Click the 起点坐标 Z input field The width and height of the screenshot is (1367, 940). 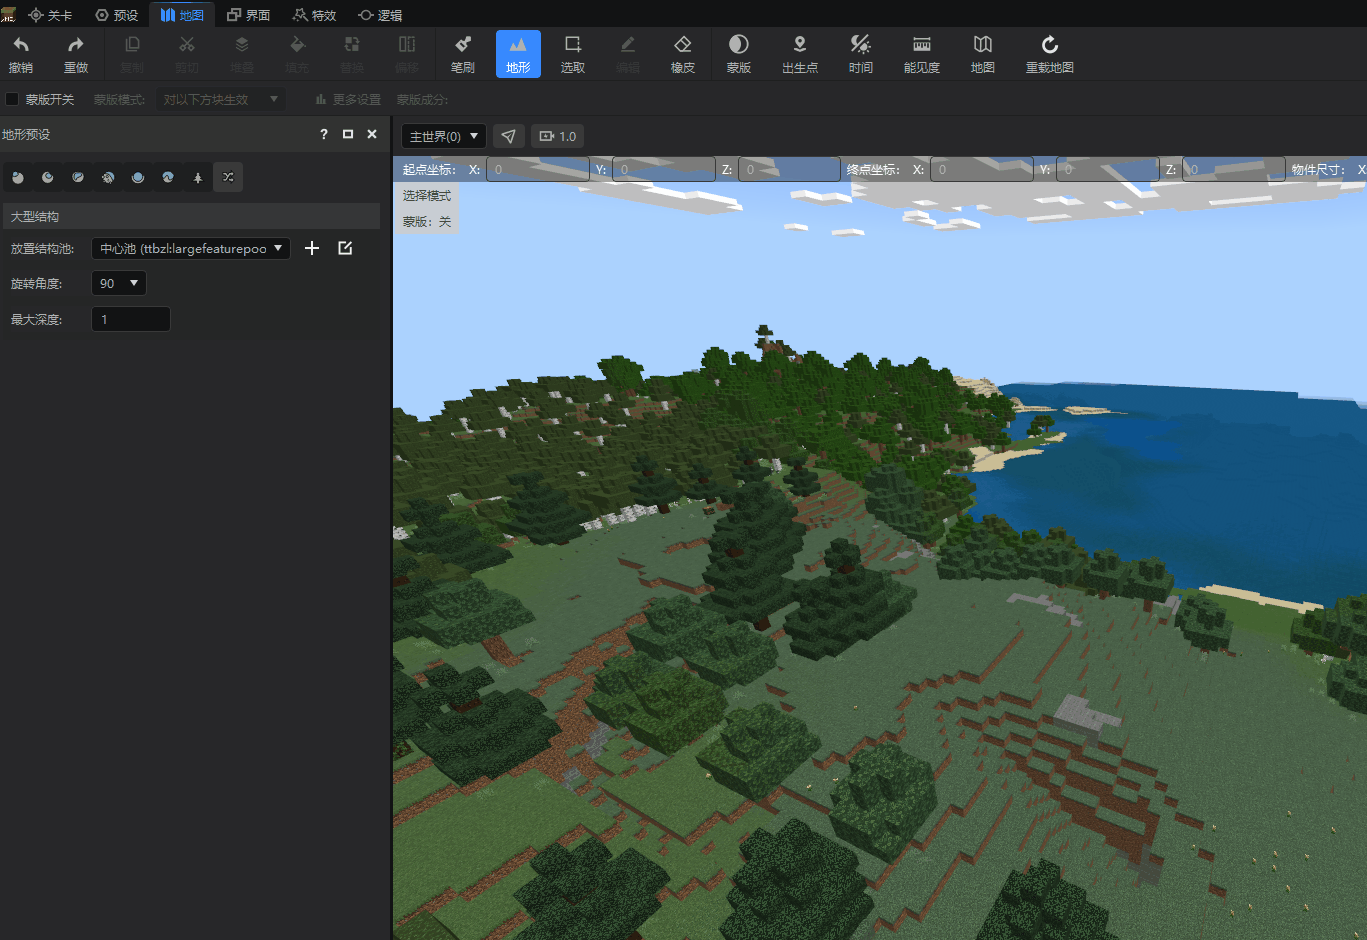click(x=790, y=169)
